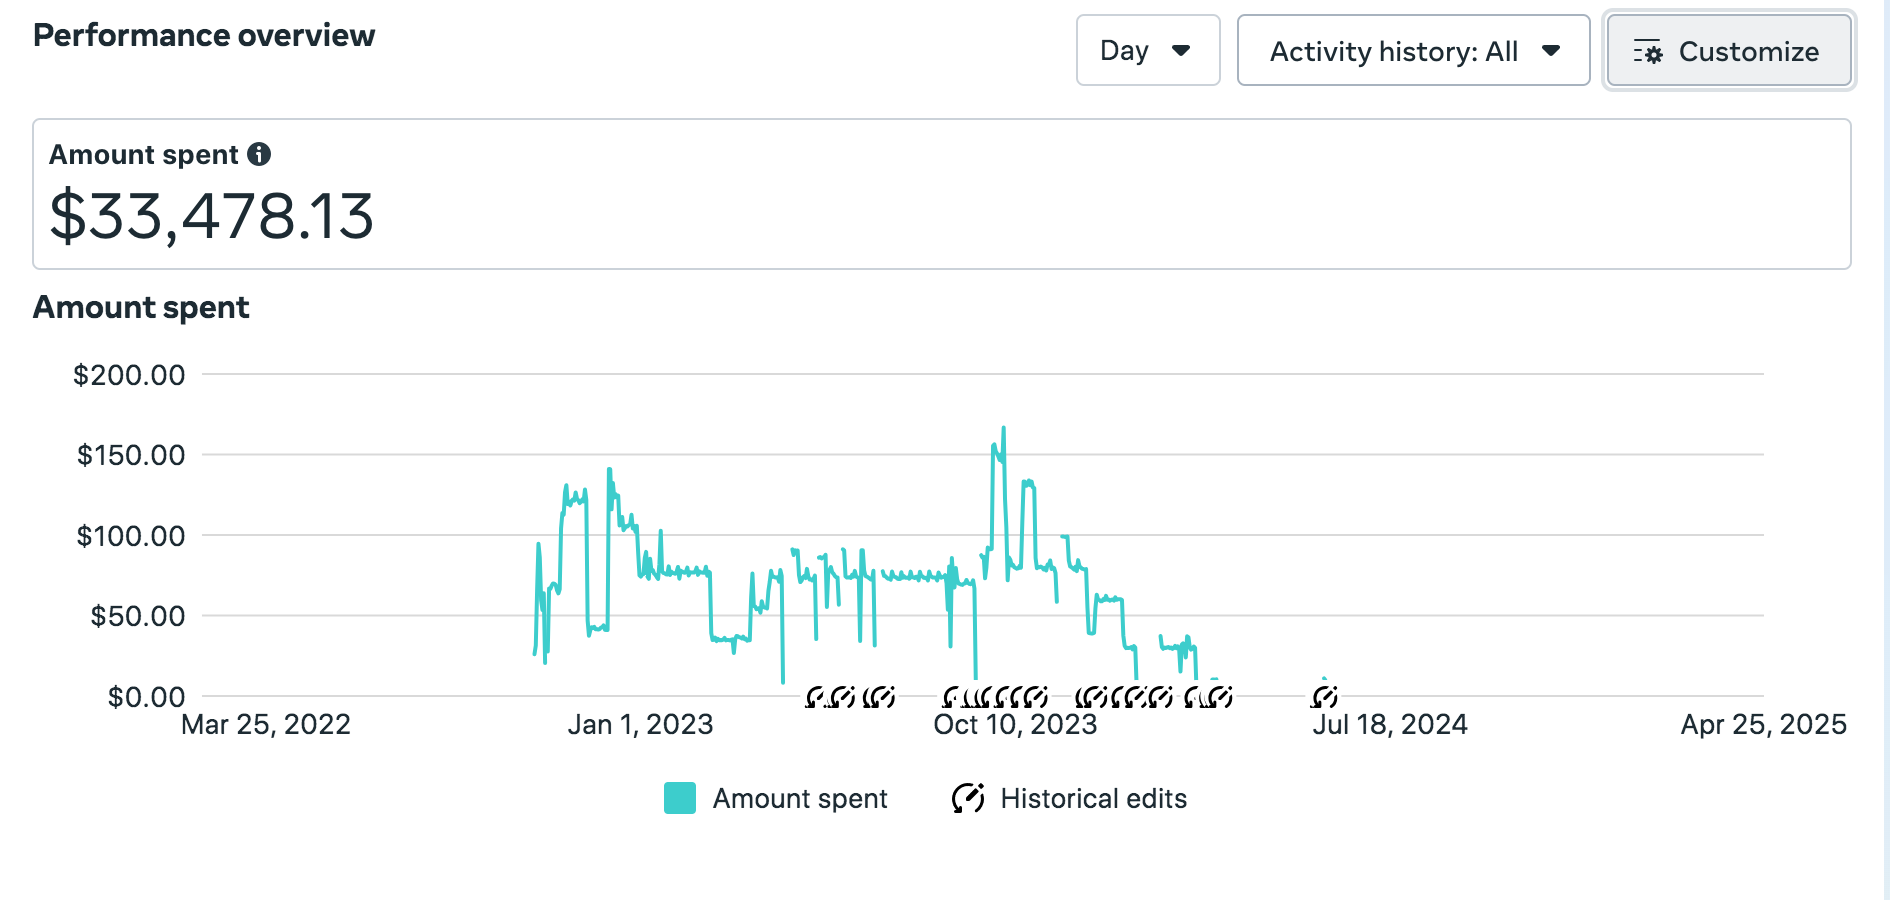Click the Customize button
This screenshot has height=900, width=1890.
click(1728, 51)
